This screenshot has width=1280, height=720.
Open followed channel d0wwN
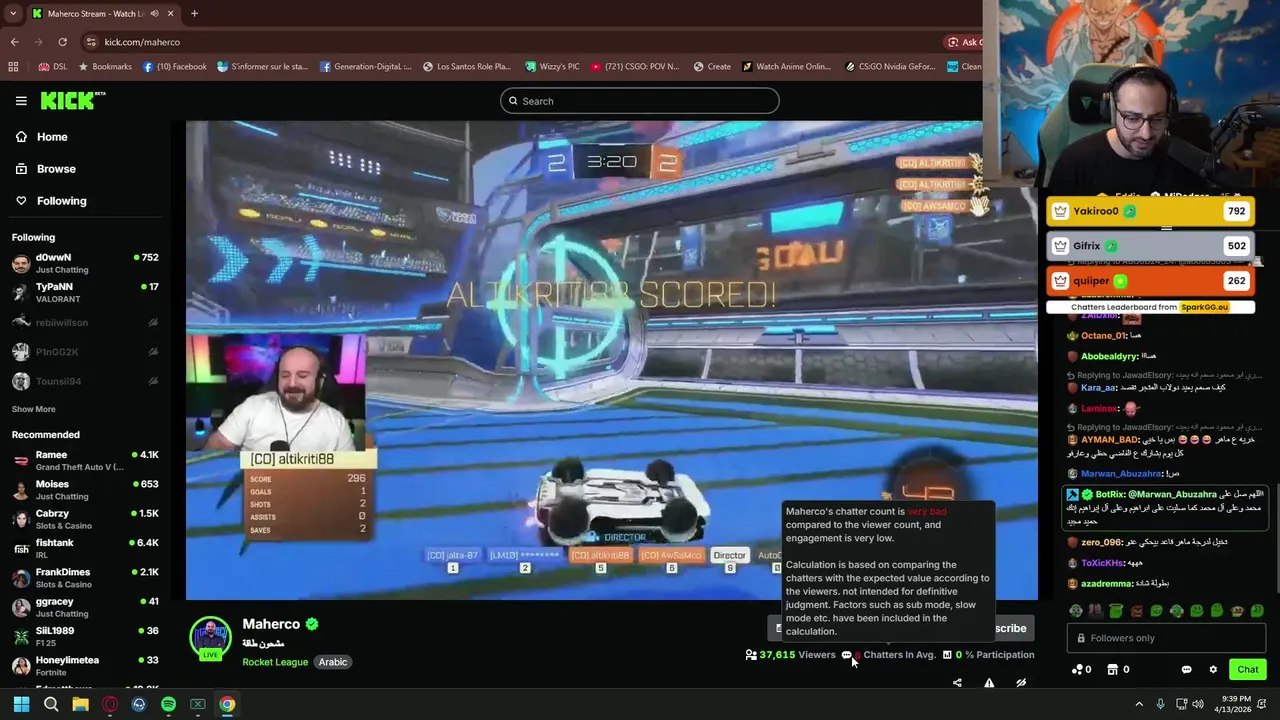[x=85, y=263]
